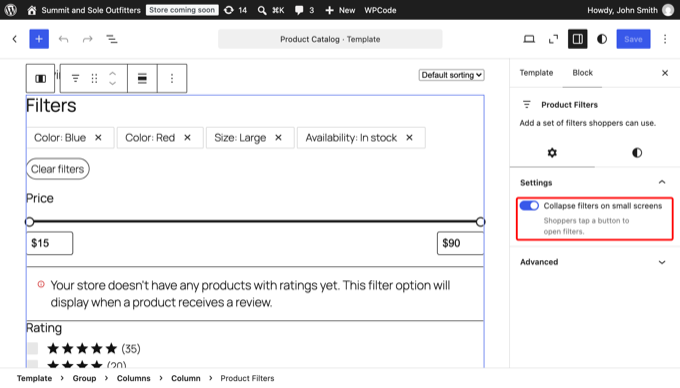Remove the Size: Large filter chip
The image size is (680, 388).
point(278,137)
